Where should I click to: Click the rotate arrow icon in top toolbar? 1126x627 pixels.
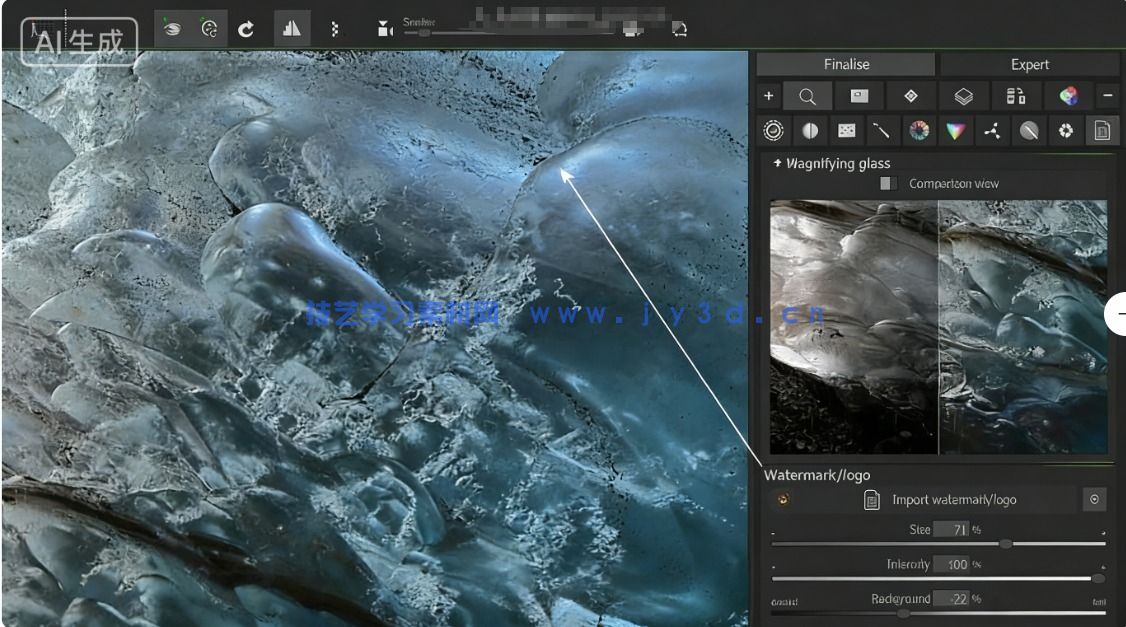tap(246, 29)
